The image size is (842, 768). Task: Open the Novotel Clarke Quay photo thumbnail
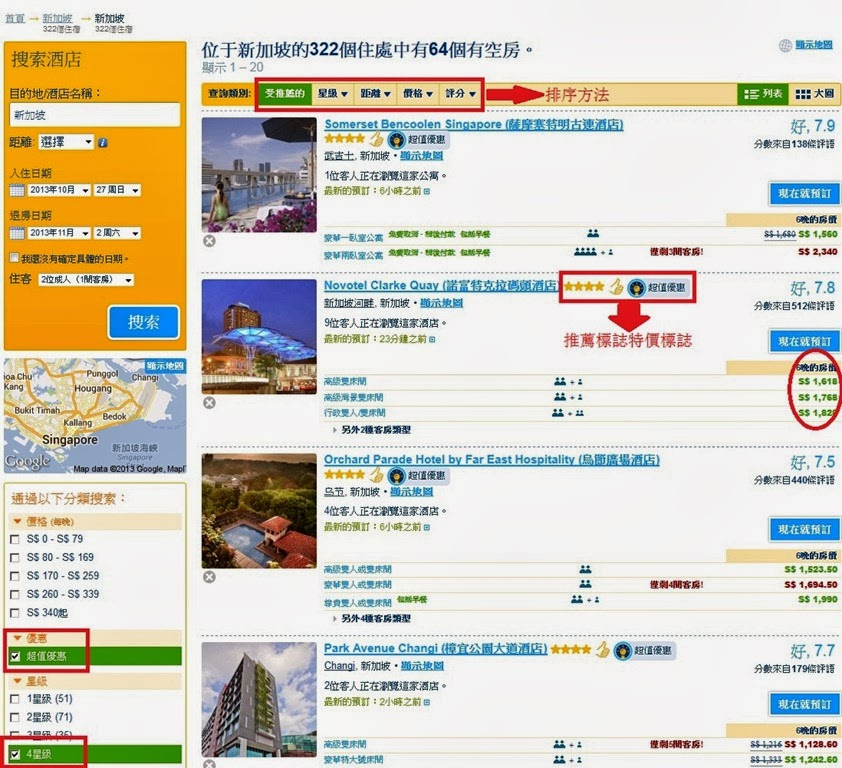[259, 337]
